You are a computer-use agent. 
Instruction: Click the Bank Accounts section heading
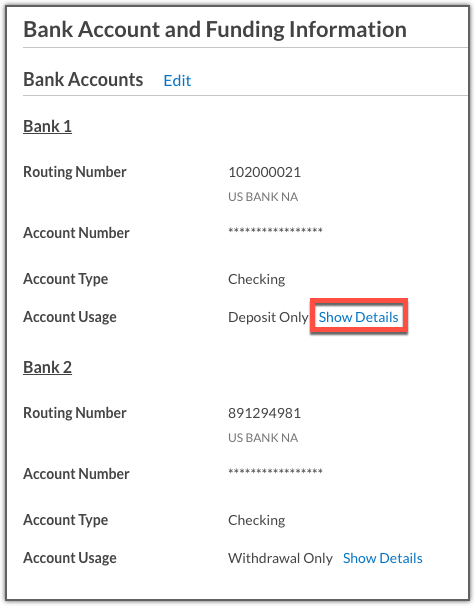click(83, 80)
